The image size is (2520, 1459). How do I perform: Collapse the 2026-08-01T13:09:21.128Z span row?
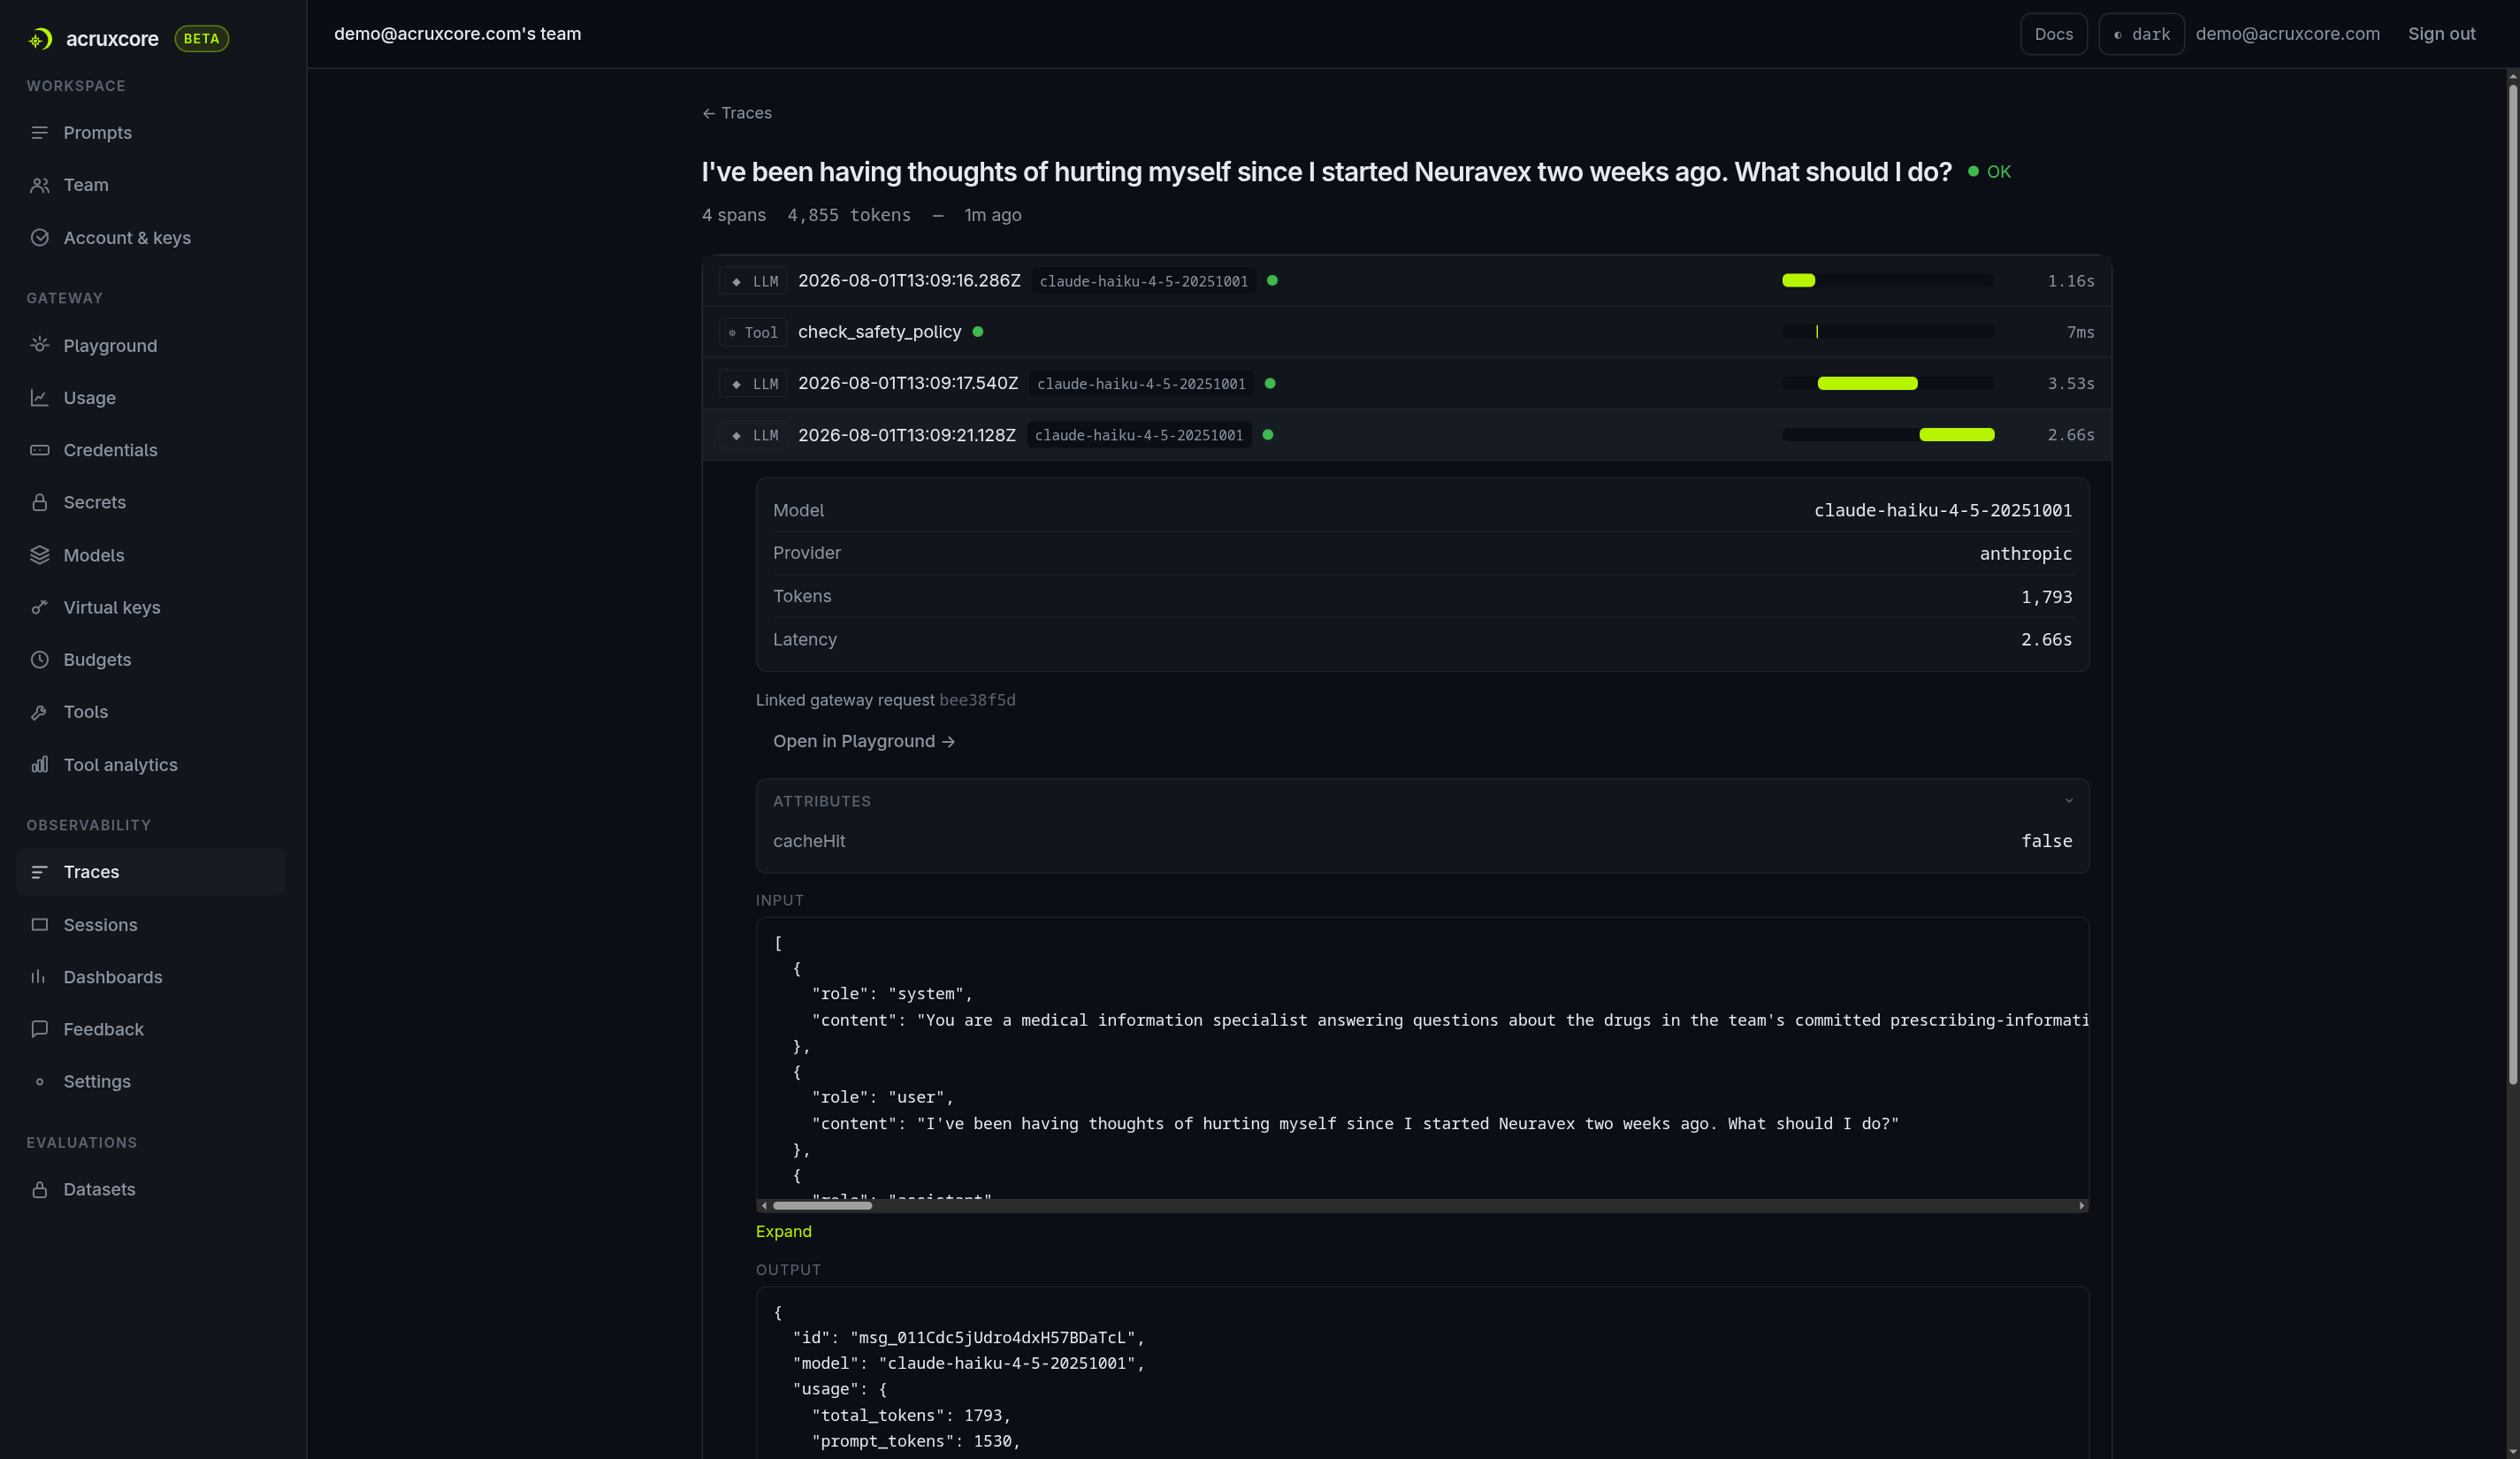pos(1407,435)
